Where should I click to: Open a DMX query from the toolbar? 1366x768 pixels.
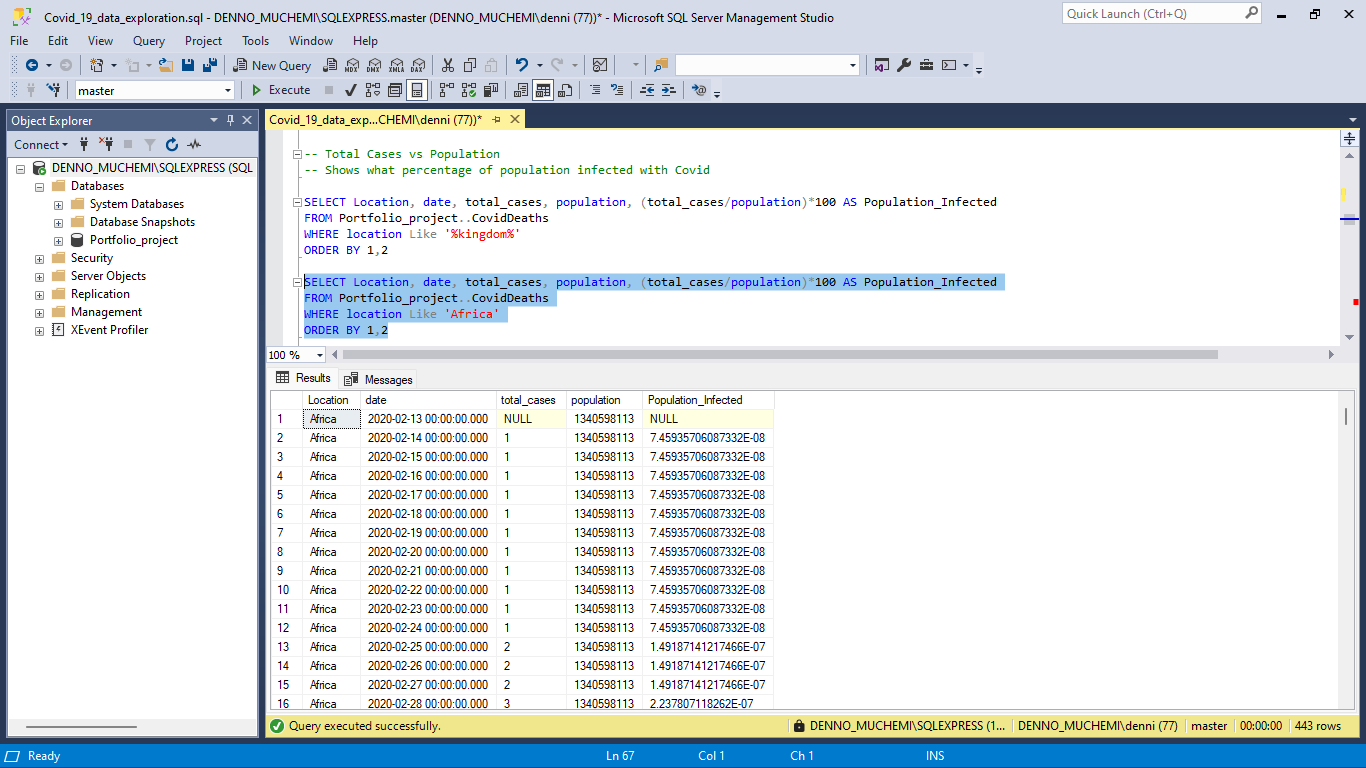click(x=374, y=65)
